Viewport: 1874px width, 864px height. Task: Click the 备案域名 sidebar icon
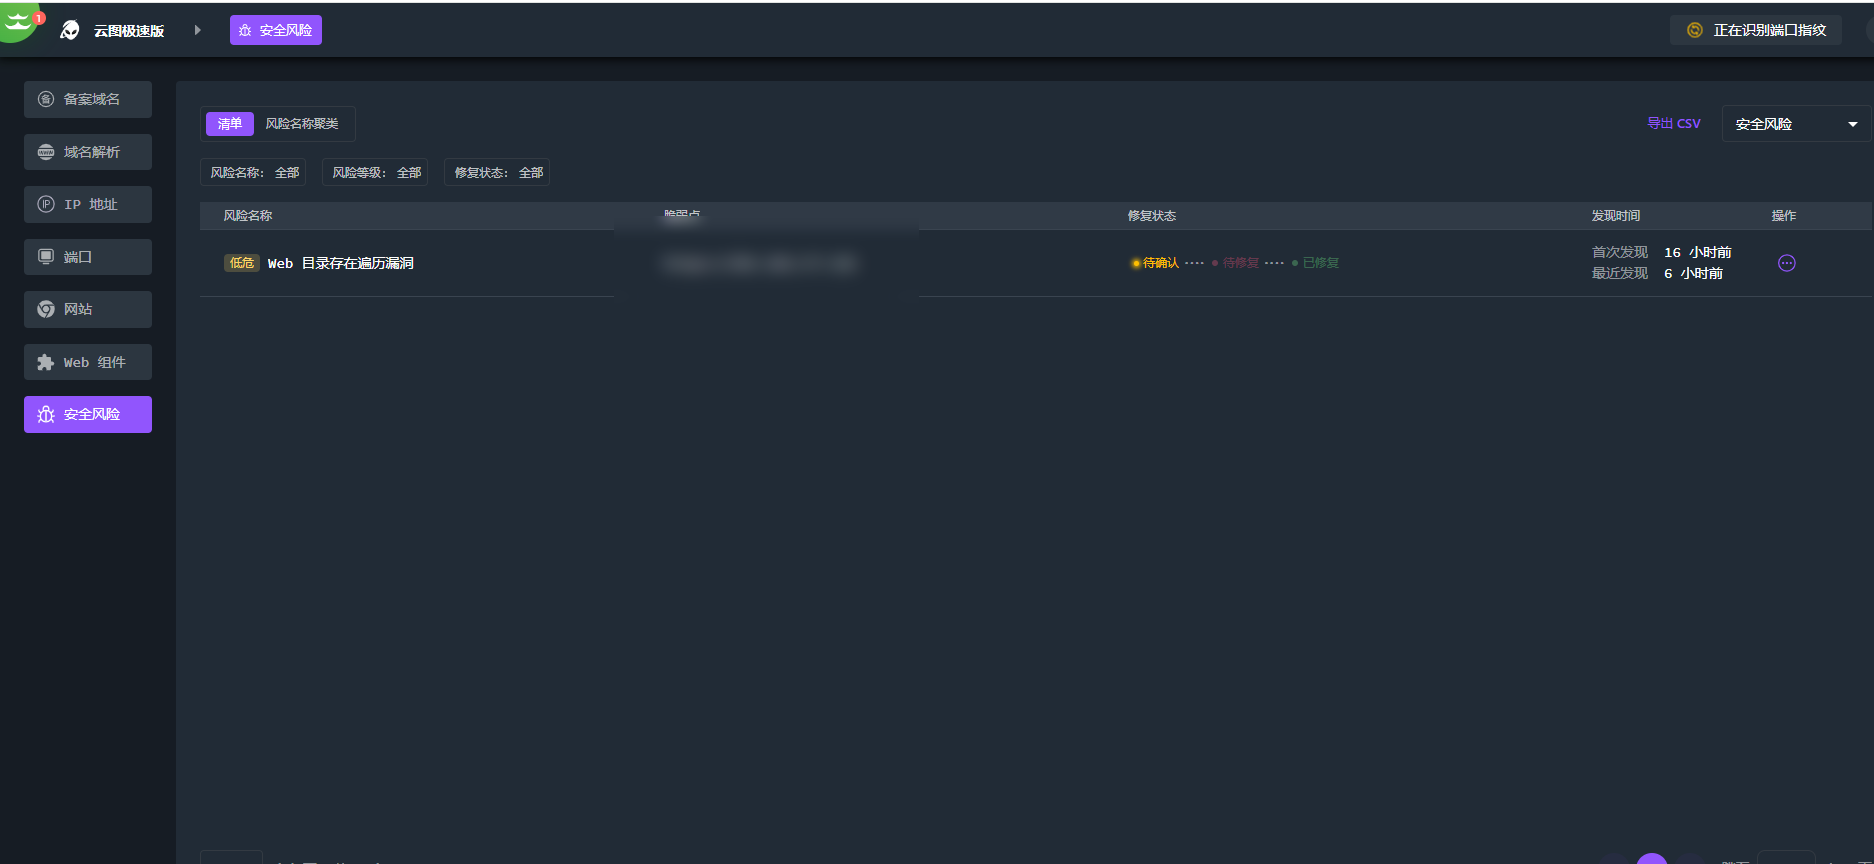pos(46,99)
